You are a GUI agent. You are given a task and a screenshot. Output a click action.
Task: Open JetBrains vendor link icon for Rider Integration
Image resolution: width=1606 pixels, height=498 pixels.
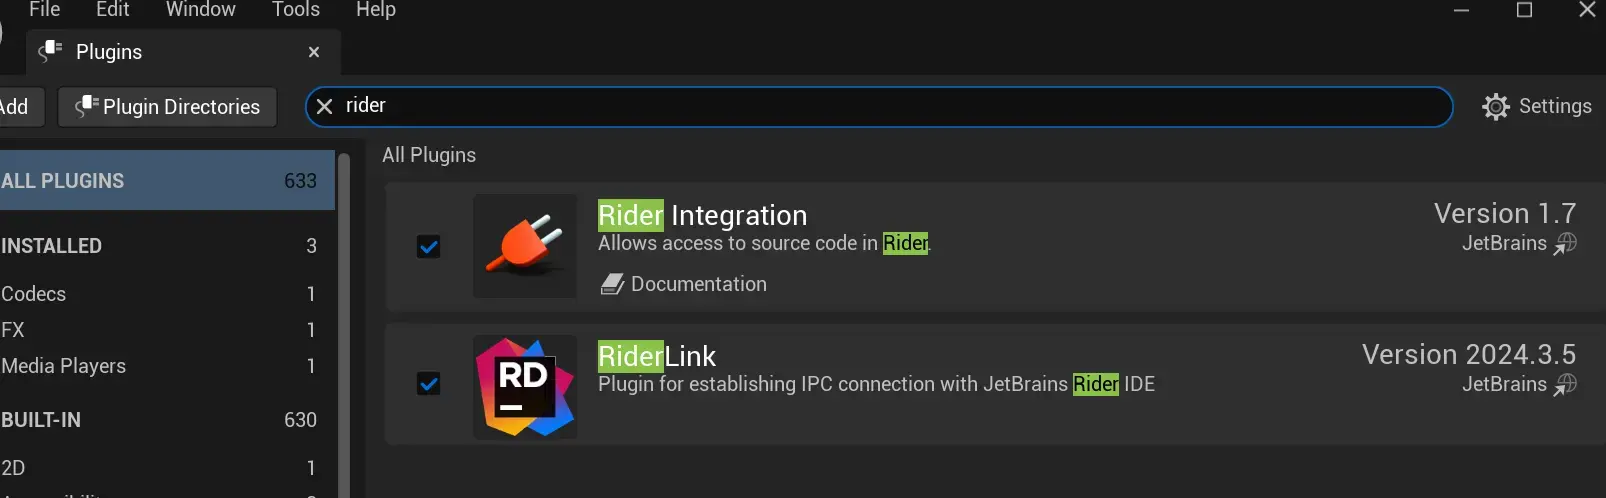[x=1565, y=244]
